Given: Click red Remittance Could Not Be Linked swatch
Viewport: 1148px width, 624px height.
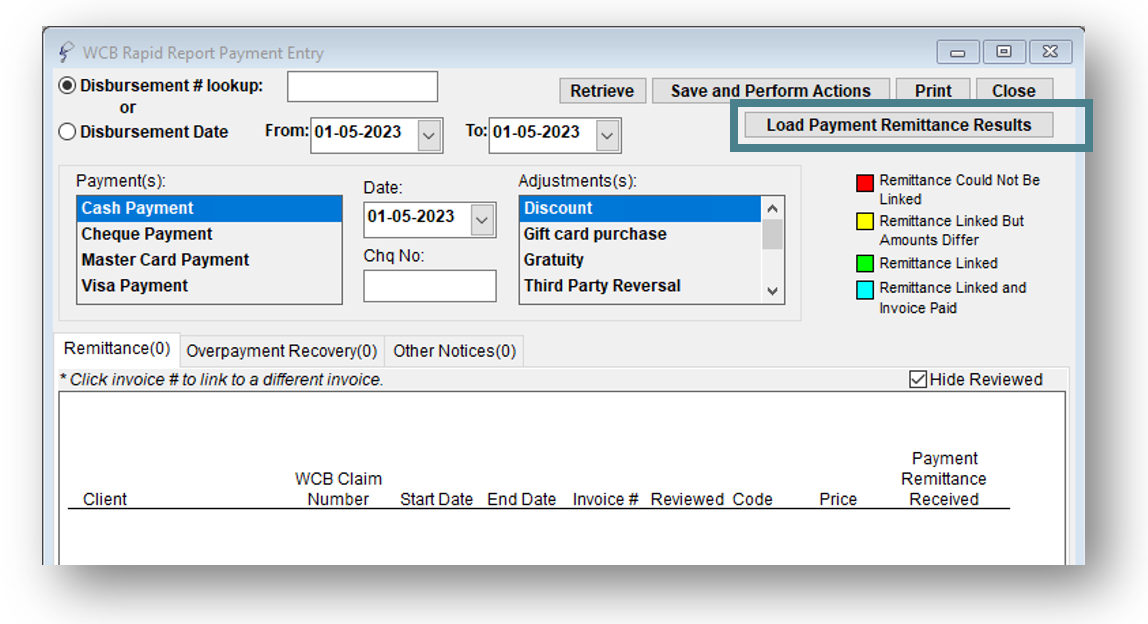Looking at the screenshot, I should (x=865, y=182).
